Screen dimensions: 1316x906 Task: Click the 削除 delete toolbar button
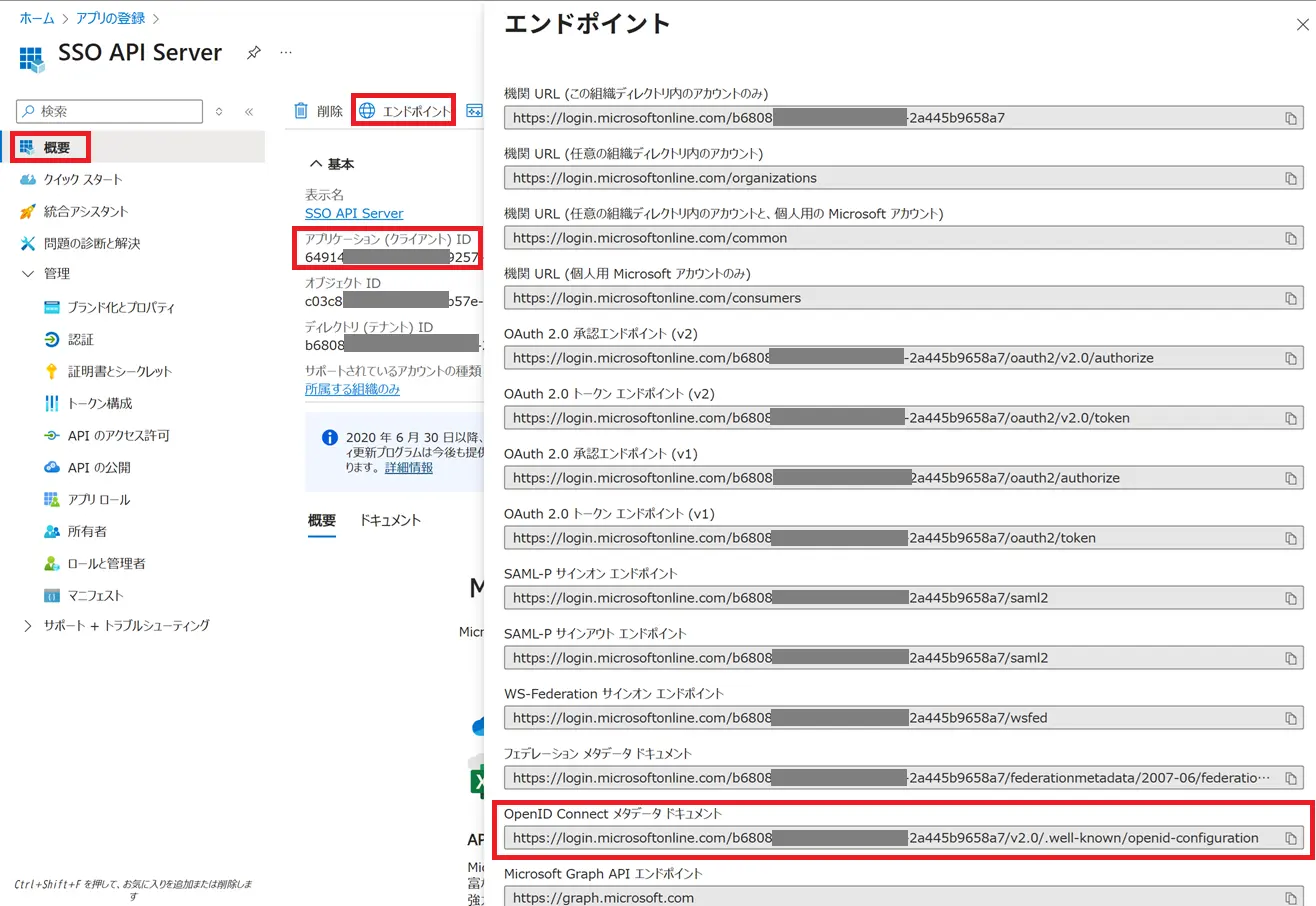click(319, 111)
